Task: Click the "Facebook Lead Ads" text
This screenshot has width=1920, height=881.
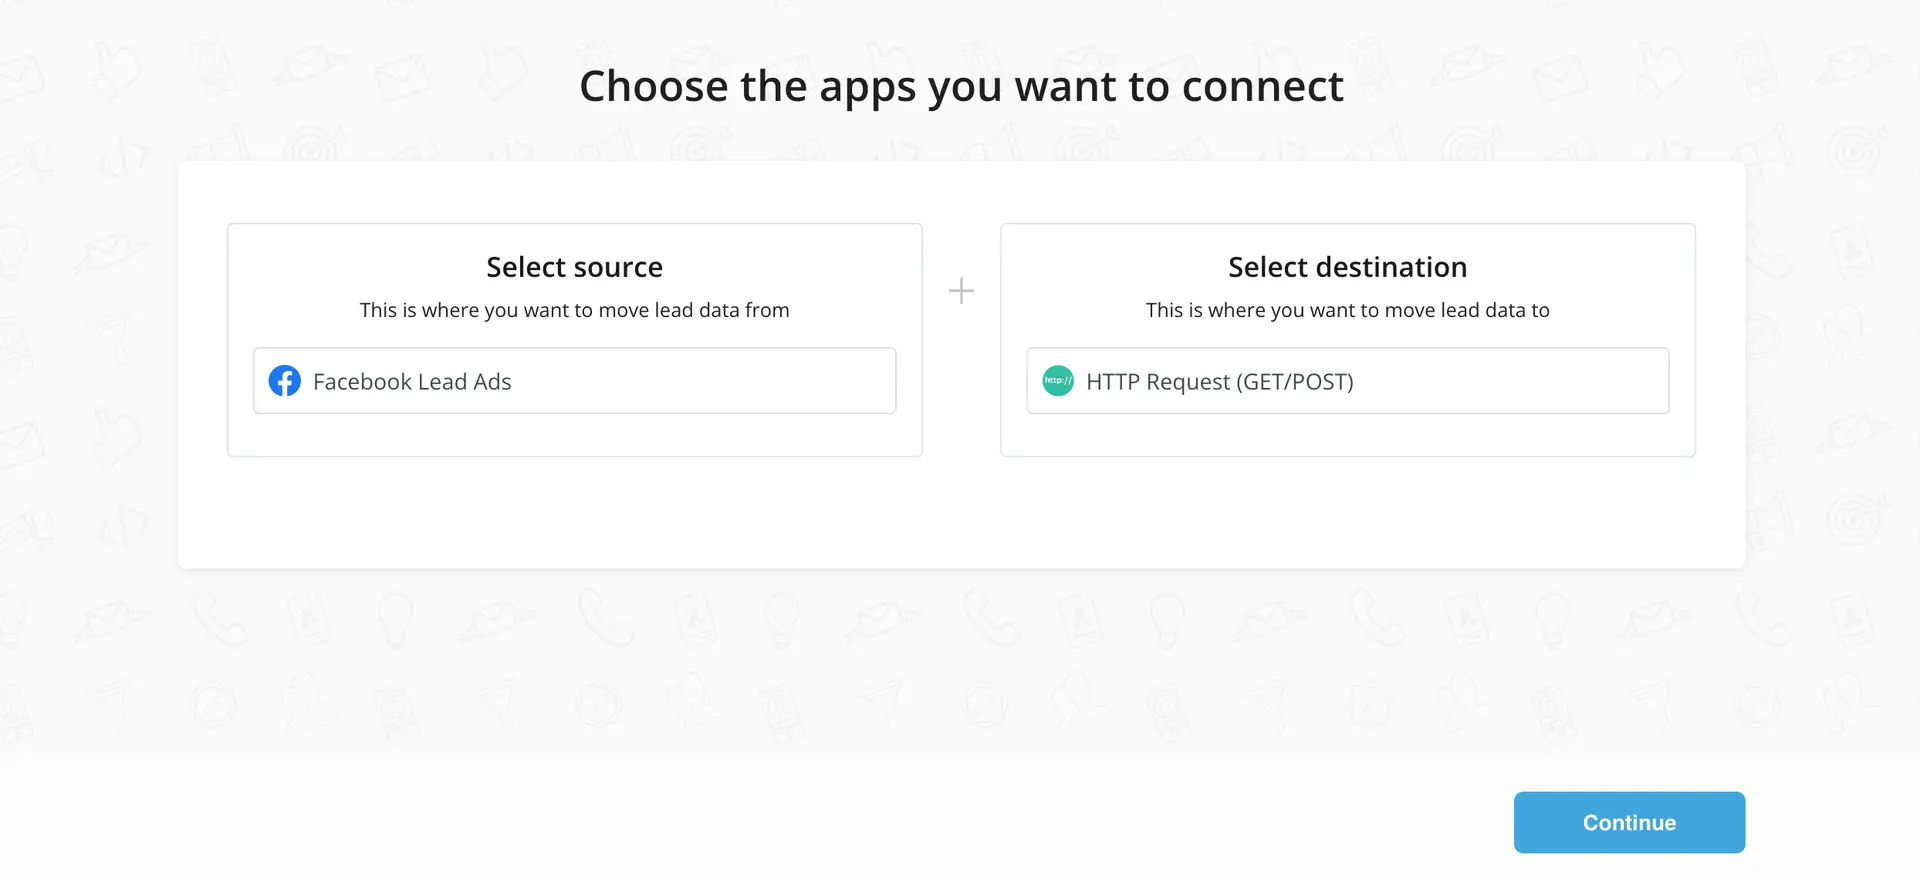Action: (x=412, y=382)
